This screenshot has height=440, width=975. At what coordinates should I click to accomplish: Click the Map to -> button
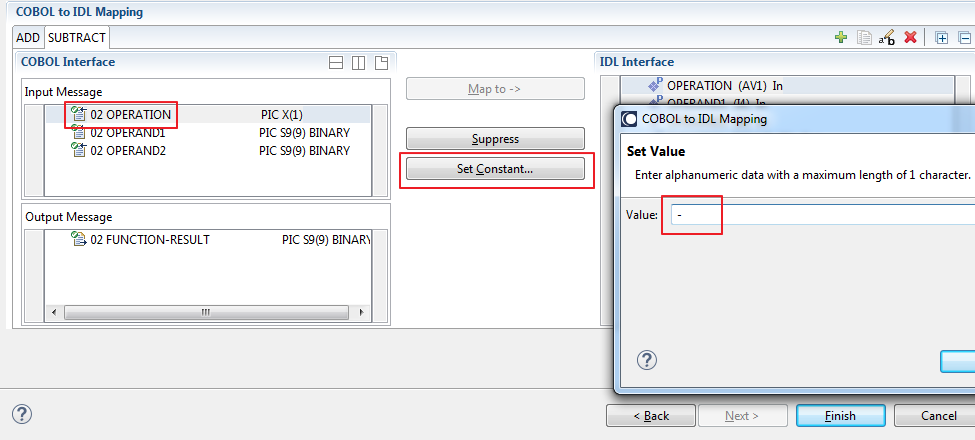click(x=496, y=89)
